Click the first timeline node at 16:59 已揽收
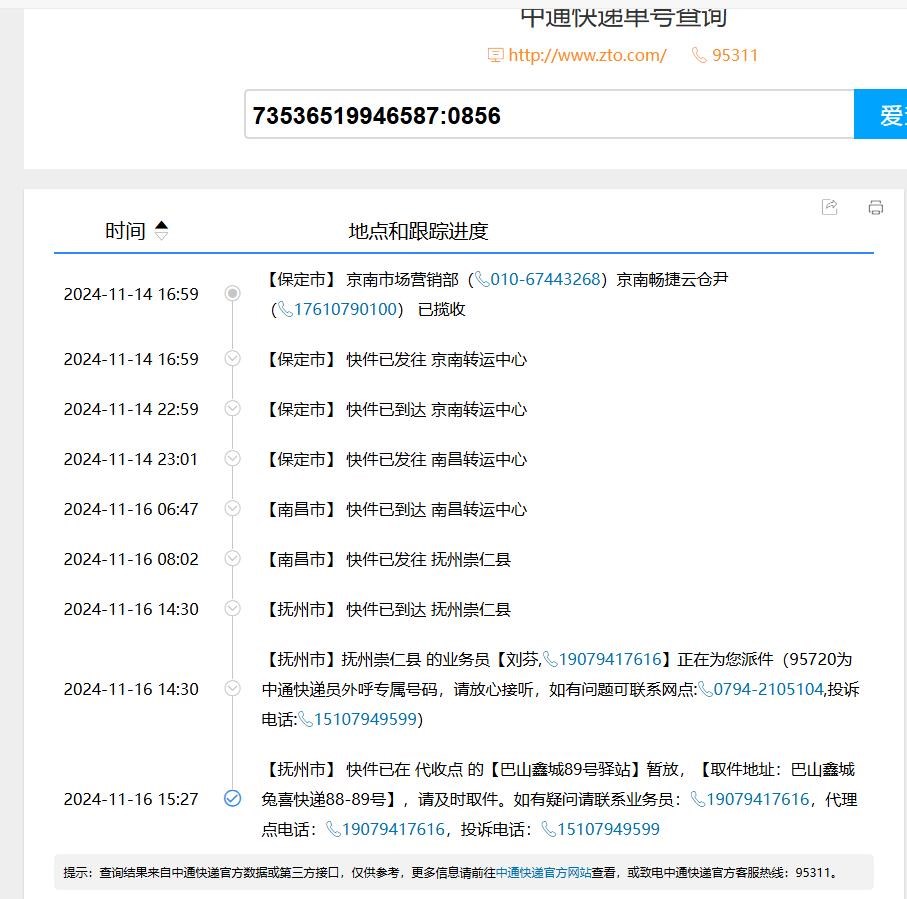 point(233,293)
